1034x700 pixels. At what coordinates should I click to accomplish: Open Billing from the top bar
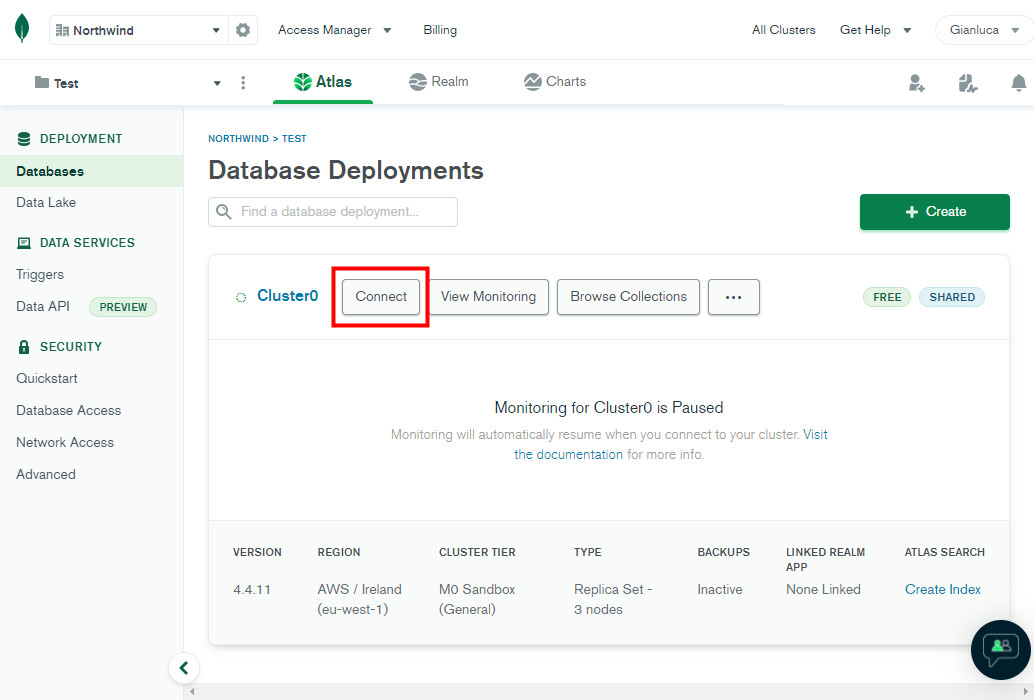(440, 30)
